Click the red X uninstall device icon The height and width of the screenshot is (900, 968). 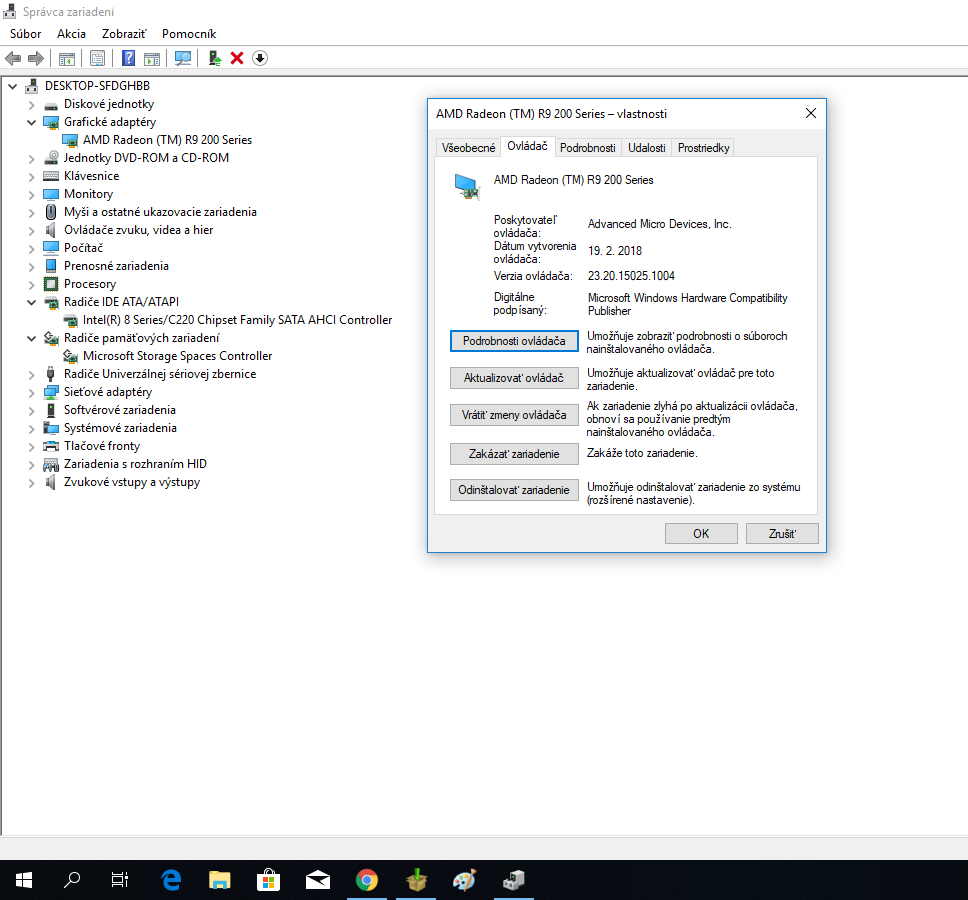237,59
